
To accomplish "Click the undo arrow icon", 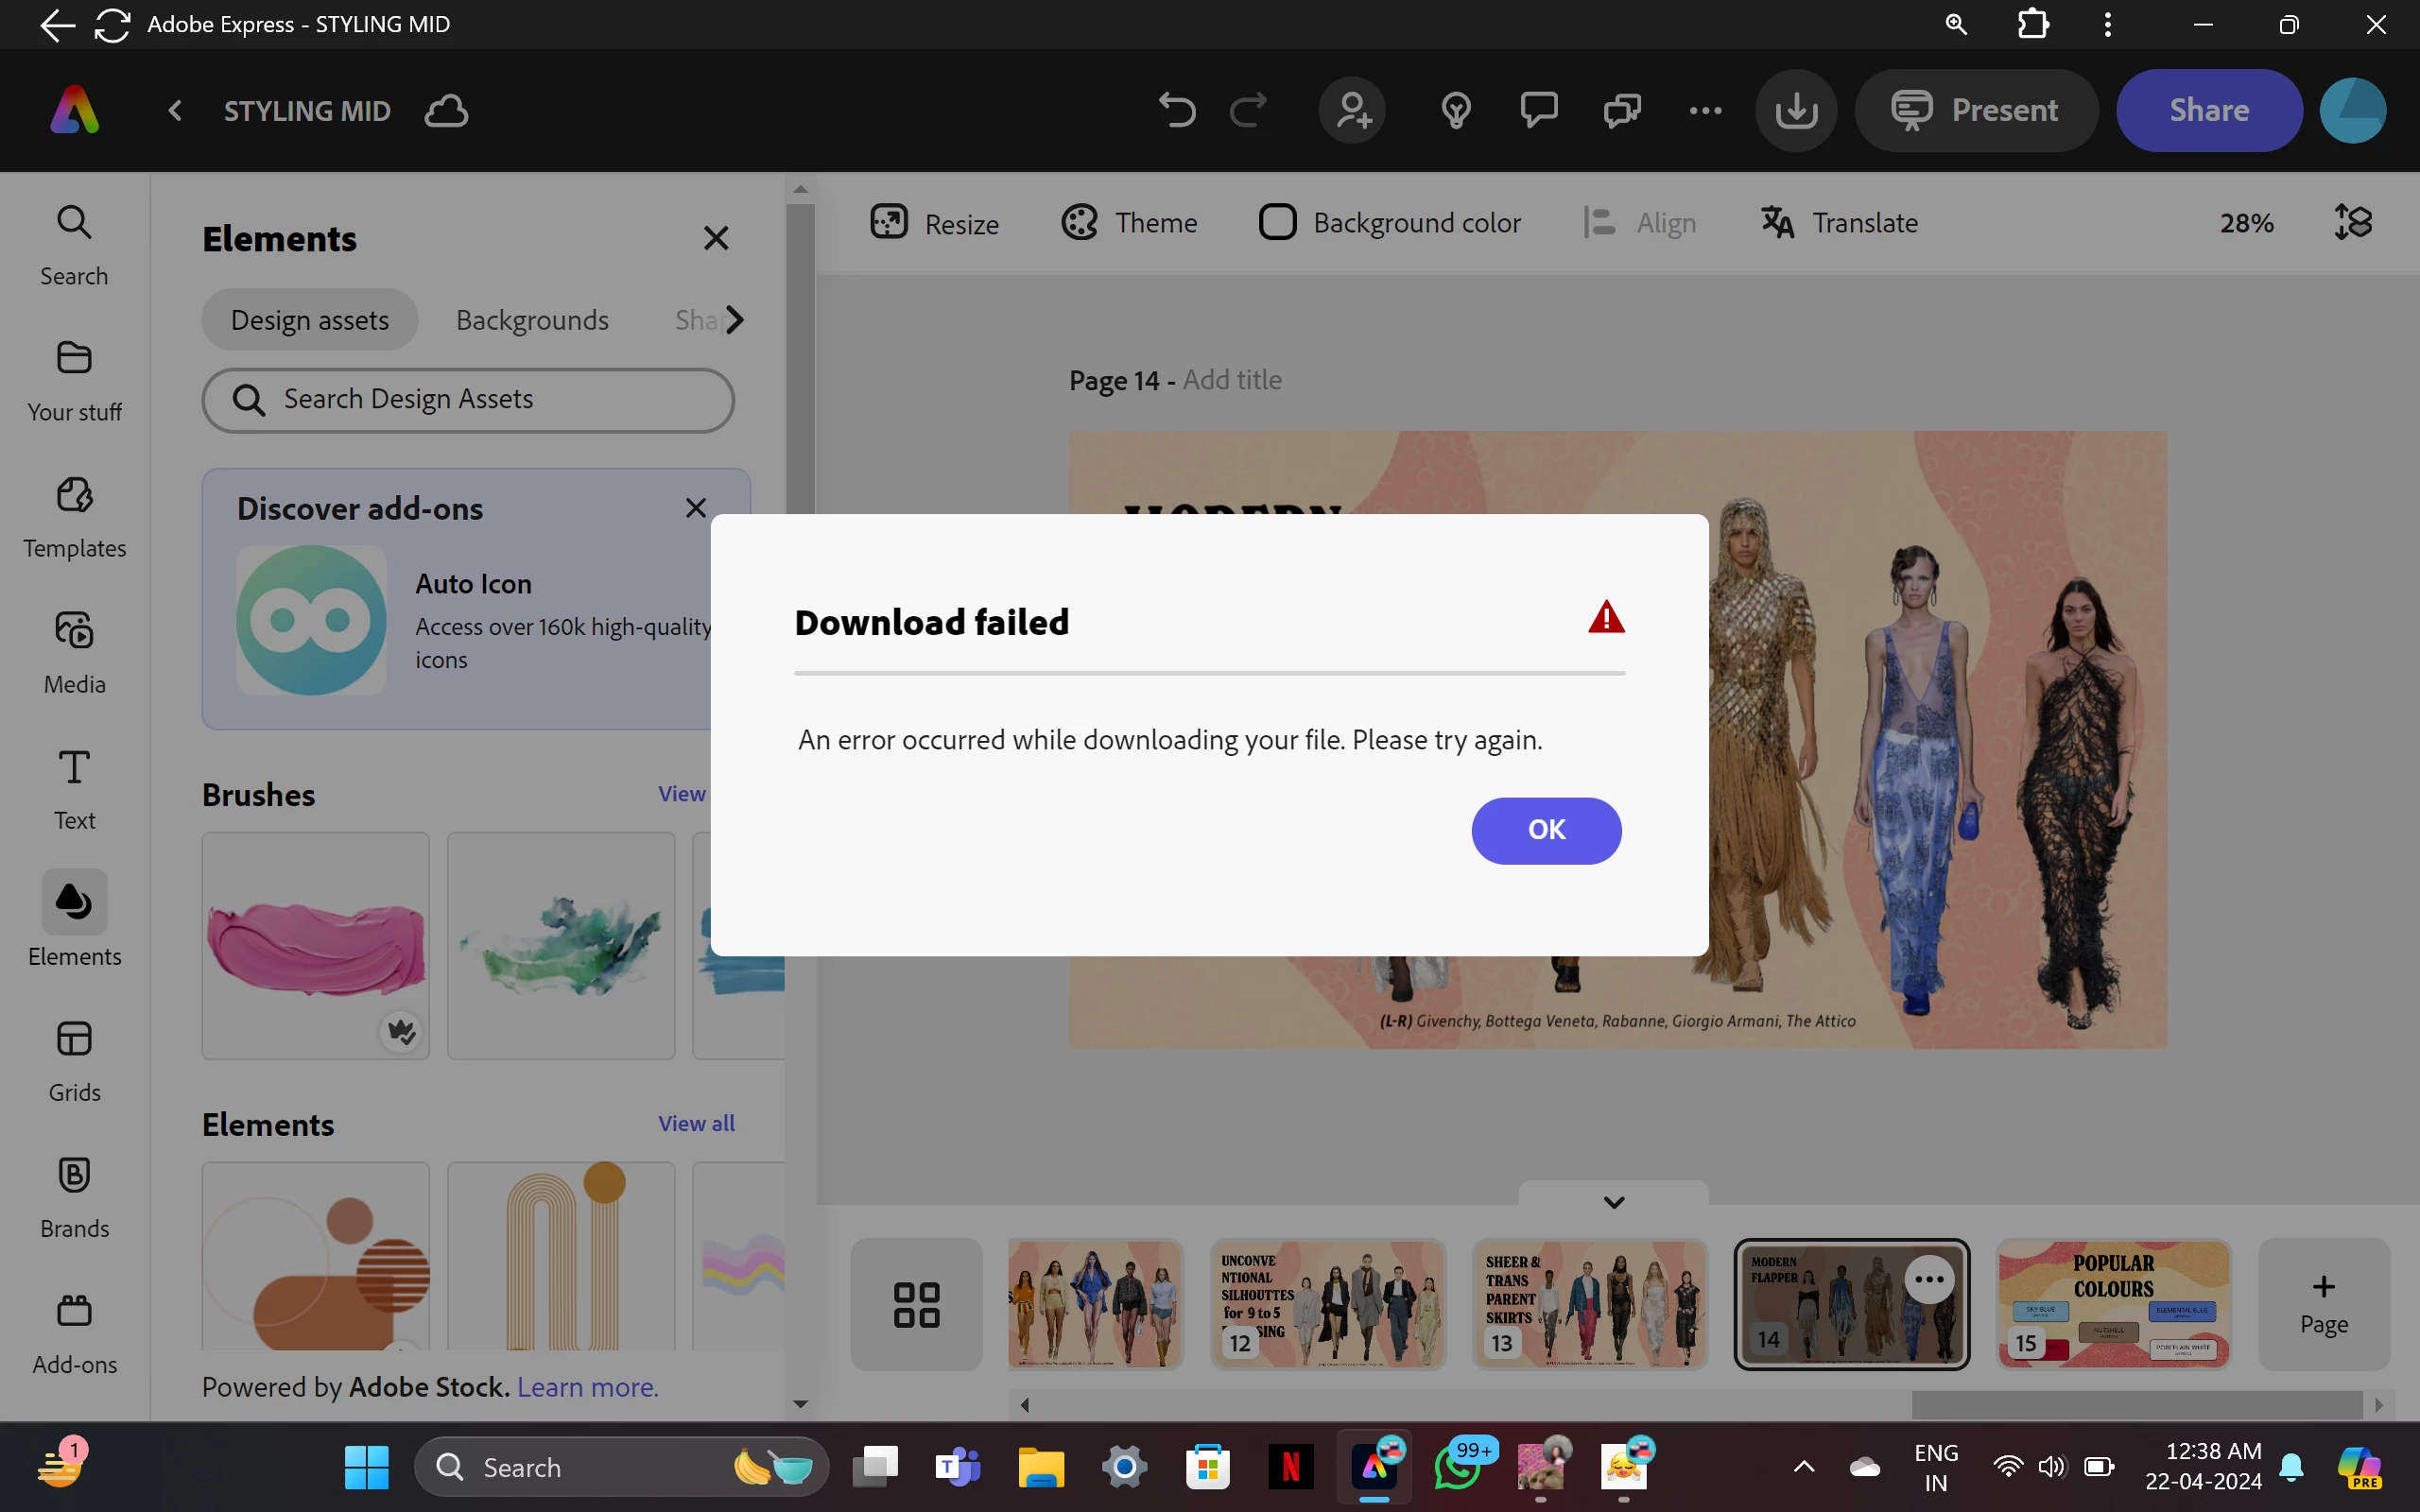I will 1176,110.
